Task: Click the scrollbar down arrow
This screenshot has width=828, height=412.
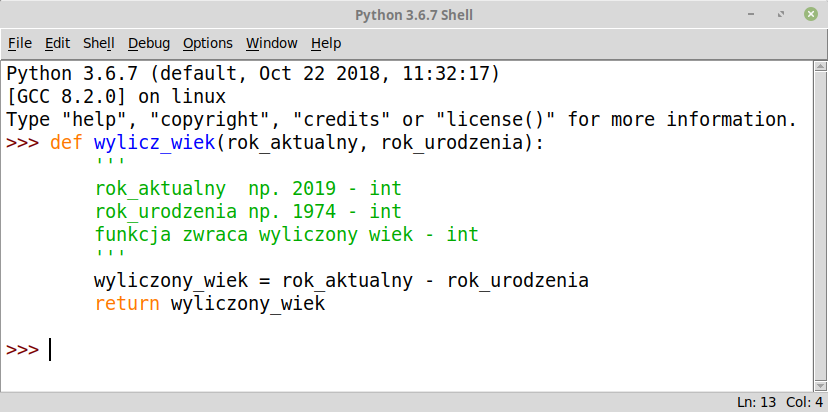Action: click(x=820, y=386)
